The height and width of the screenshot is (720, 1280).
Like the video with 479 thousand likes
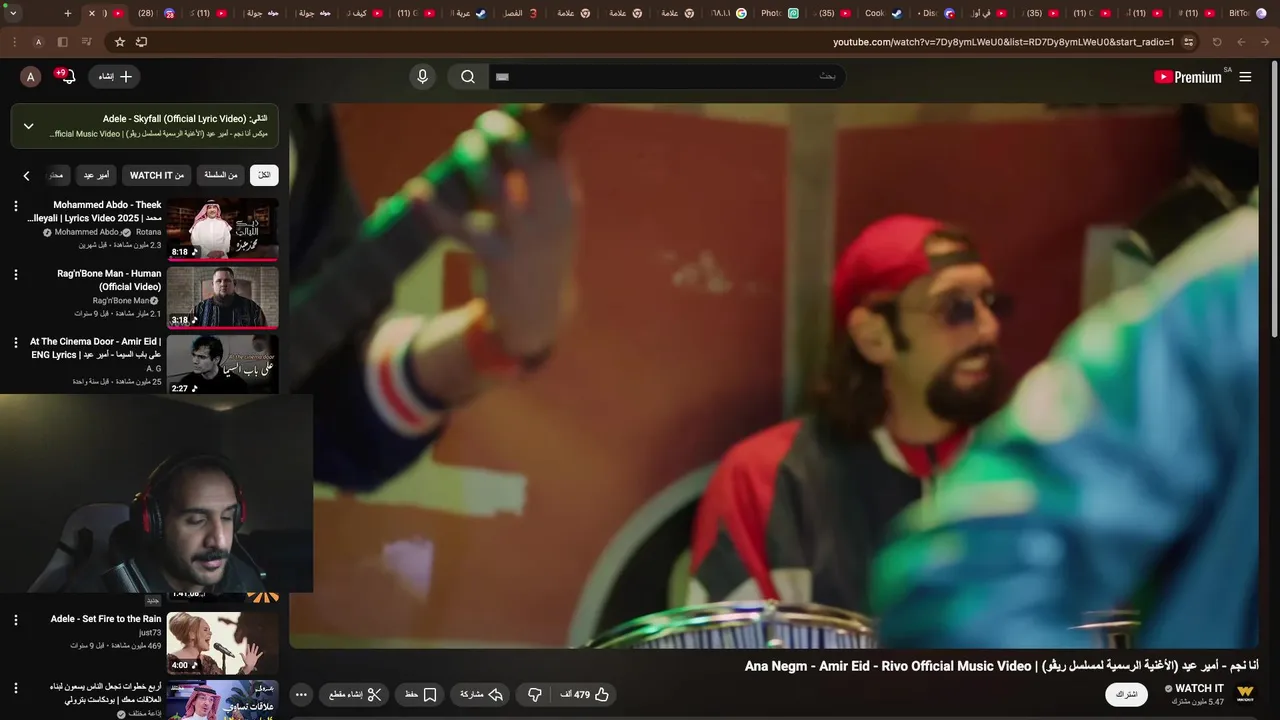point(587,694)
